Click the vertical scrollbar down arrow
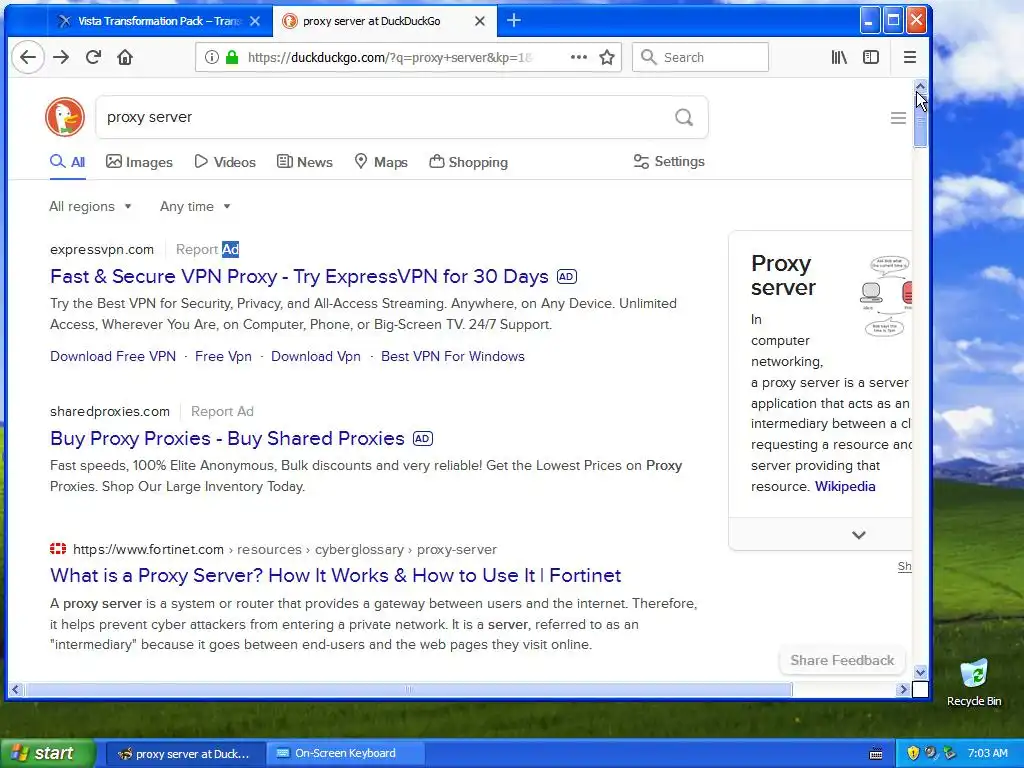Screen dimensions: 1024x768 [920, 672]
